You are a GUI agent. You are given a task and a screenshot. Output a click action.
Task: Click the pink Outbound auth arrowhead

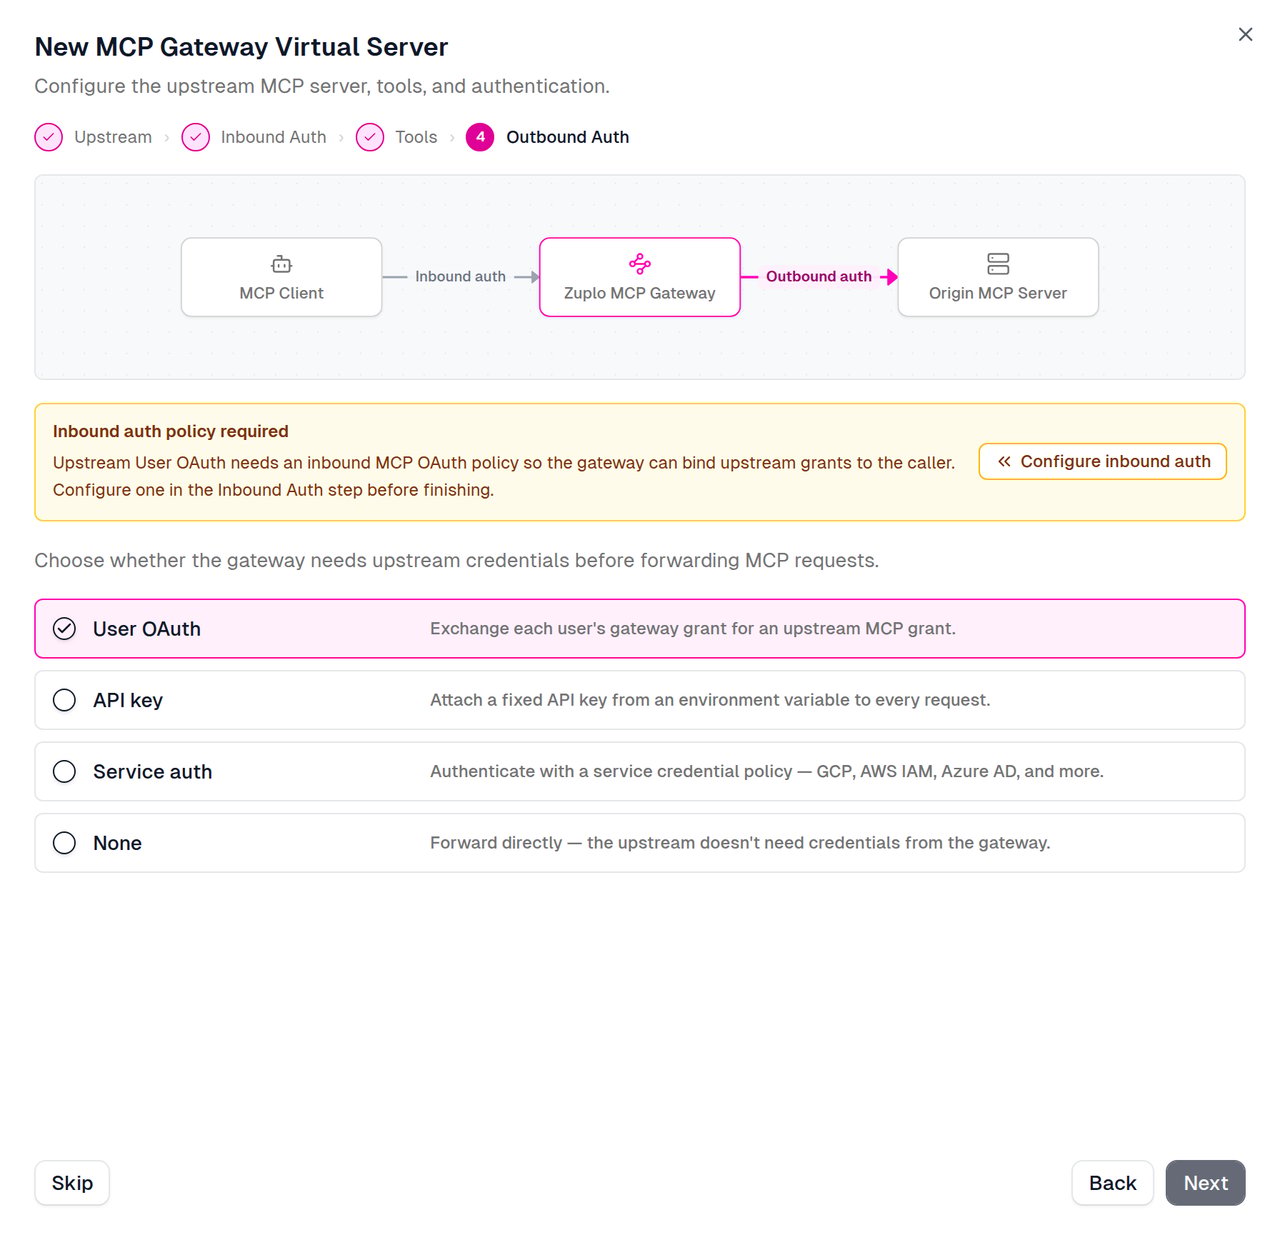pyautogui.click(x=890, y=277)
